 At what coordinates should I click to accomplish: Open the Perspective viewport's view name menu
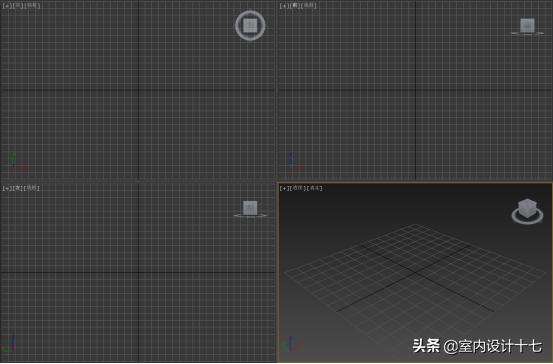point(297,188)
